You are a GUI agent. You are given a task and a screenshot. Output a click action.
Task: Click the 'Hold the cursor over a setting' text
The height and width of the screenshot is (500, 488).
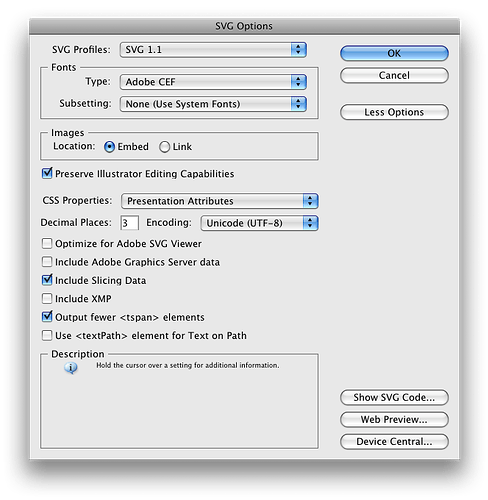pos(188,365)
